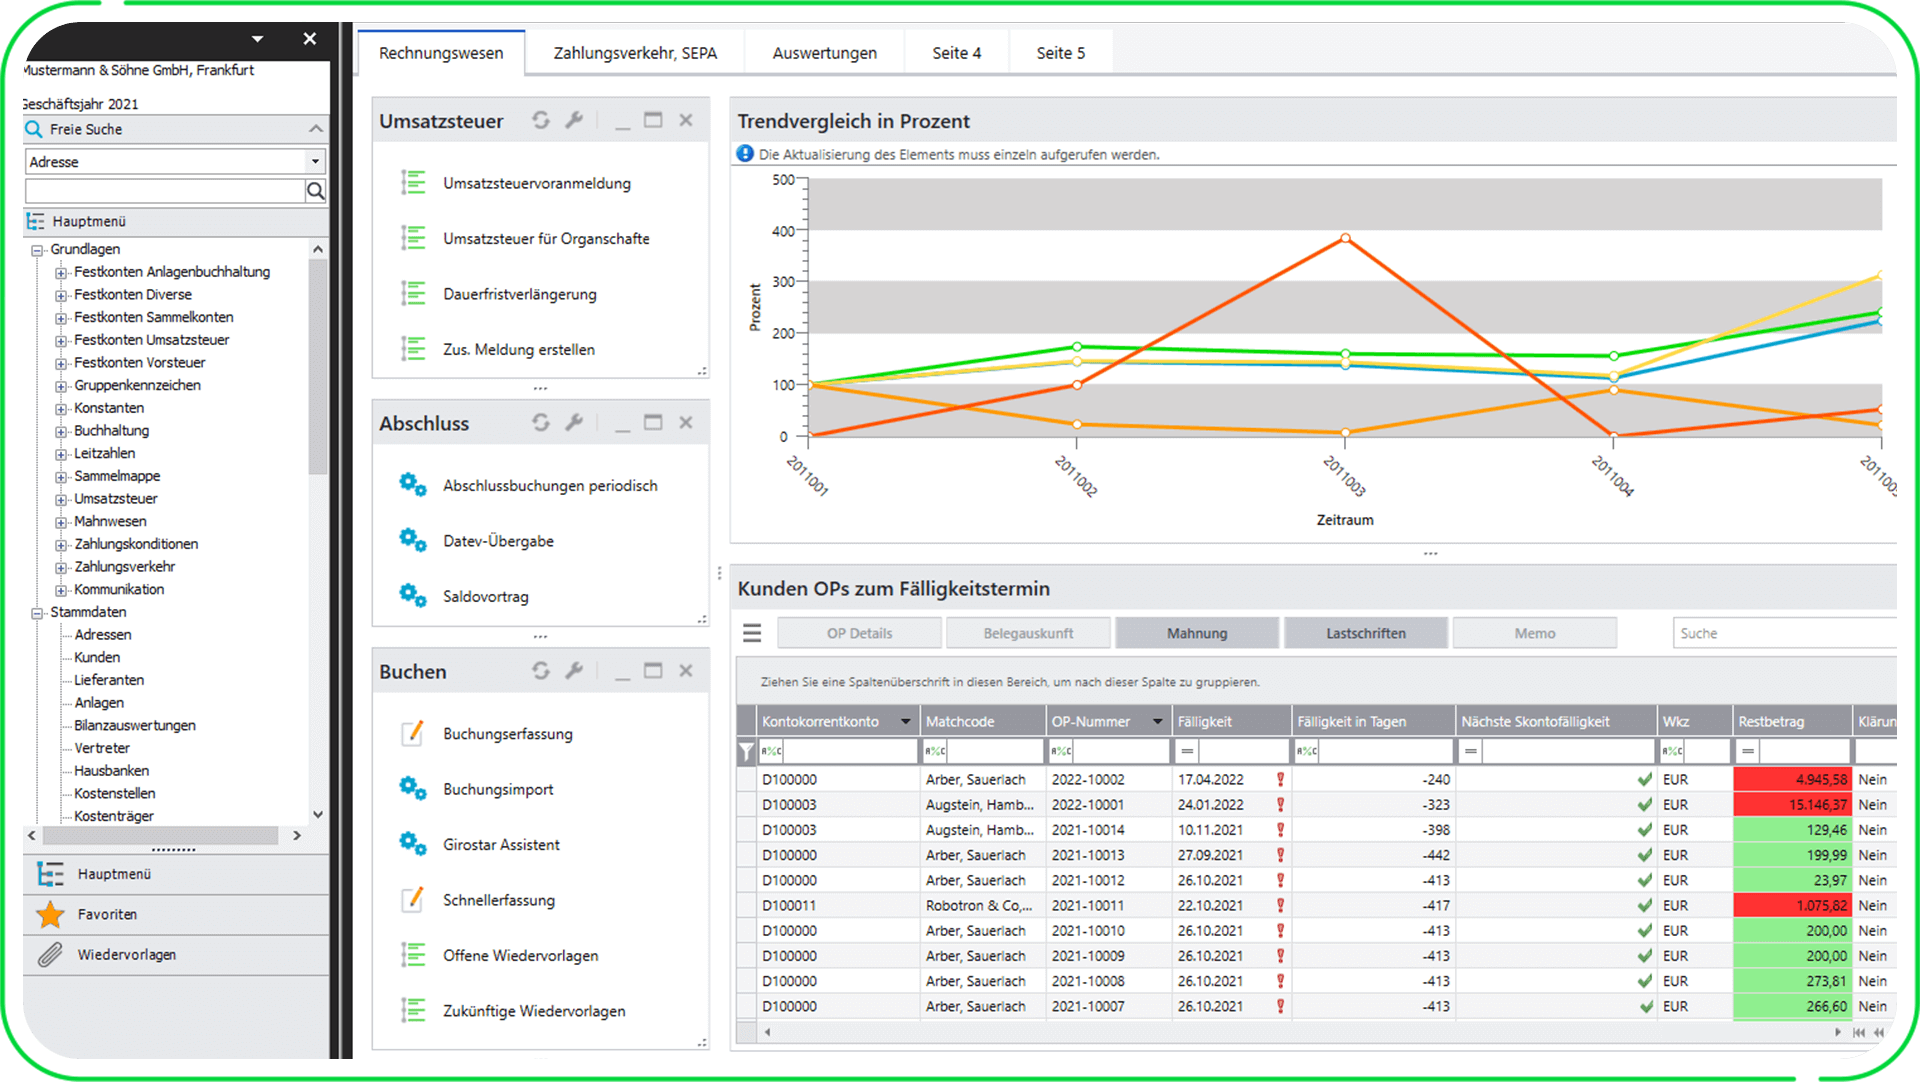Collapse the Stammdaten tree node
The height and width of the screenshot is (1082, 1920).
tap(37, 613)
